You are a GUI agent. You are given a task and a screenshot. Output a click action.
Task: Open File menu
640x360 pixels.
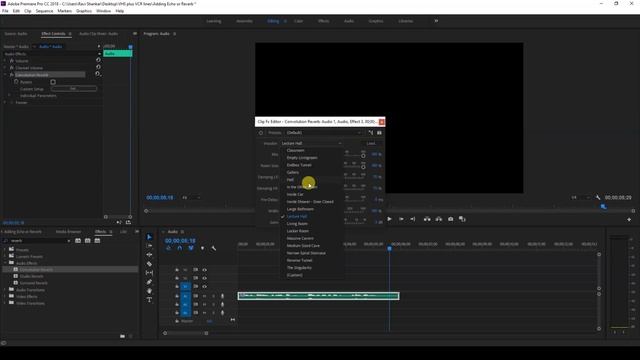click(5, 11)
